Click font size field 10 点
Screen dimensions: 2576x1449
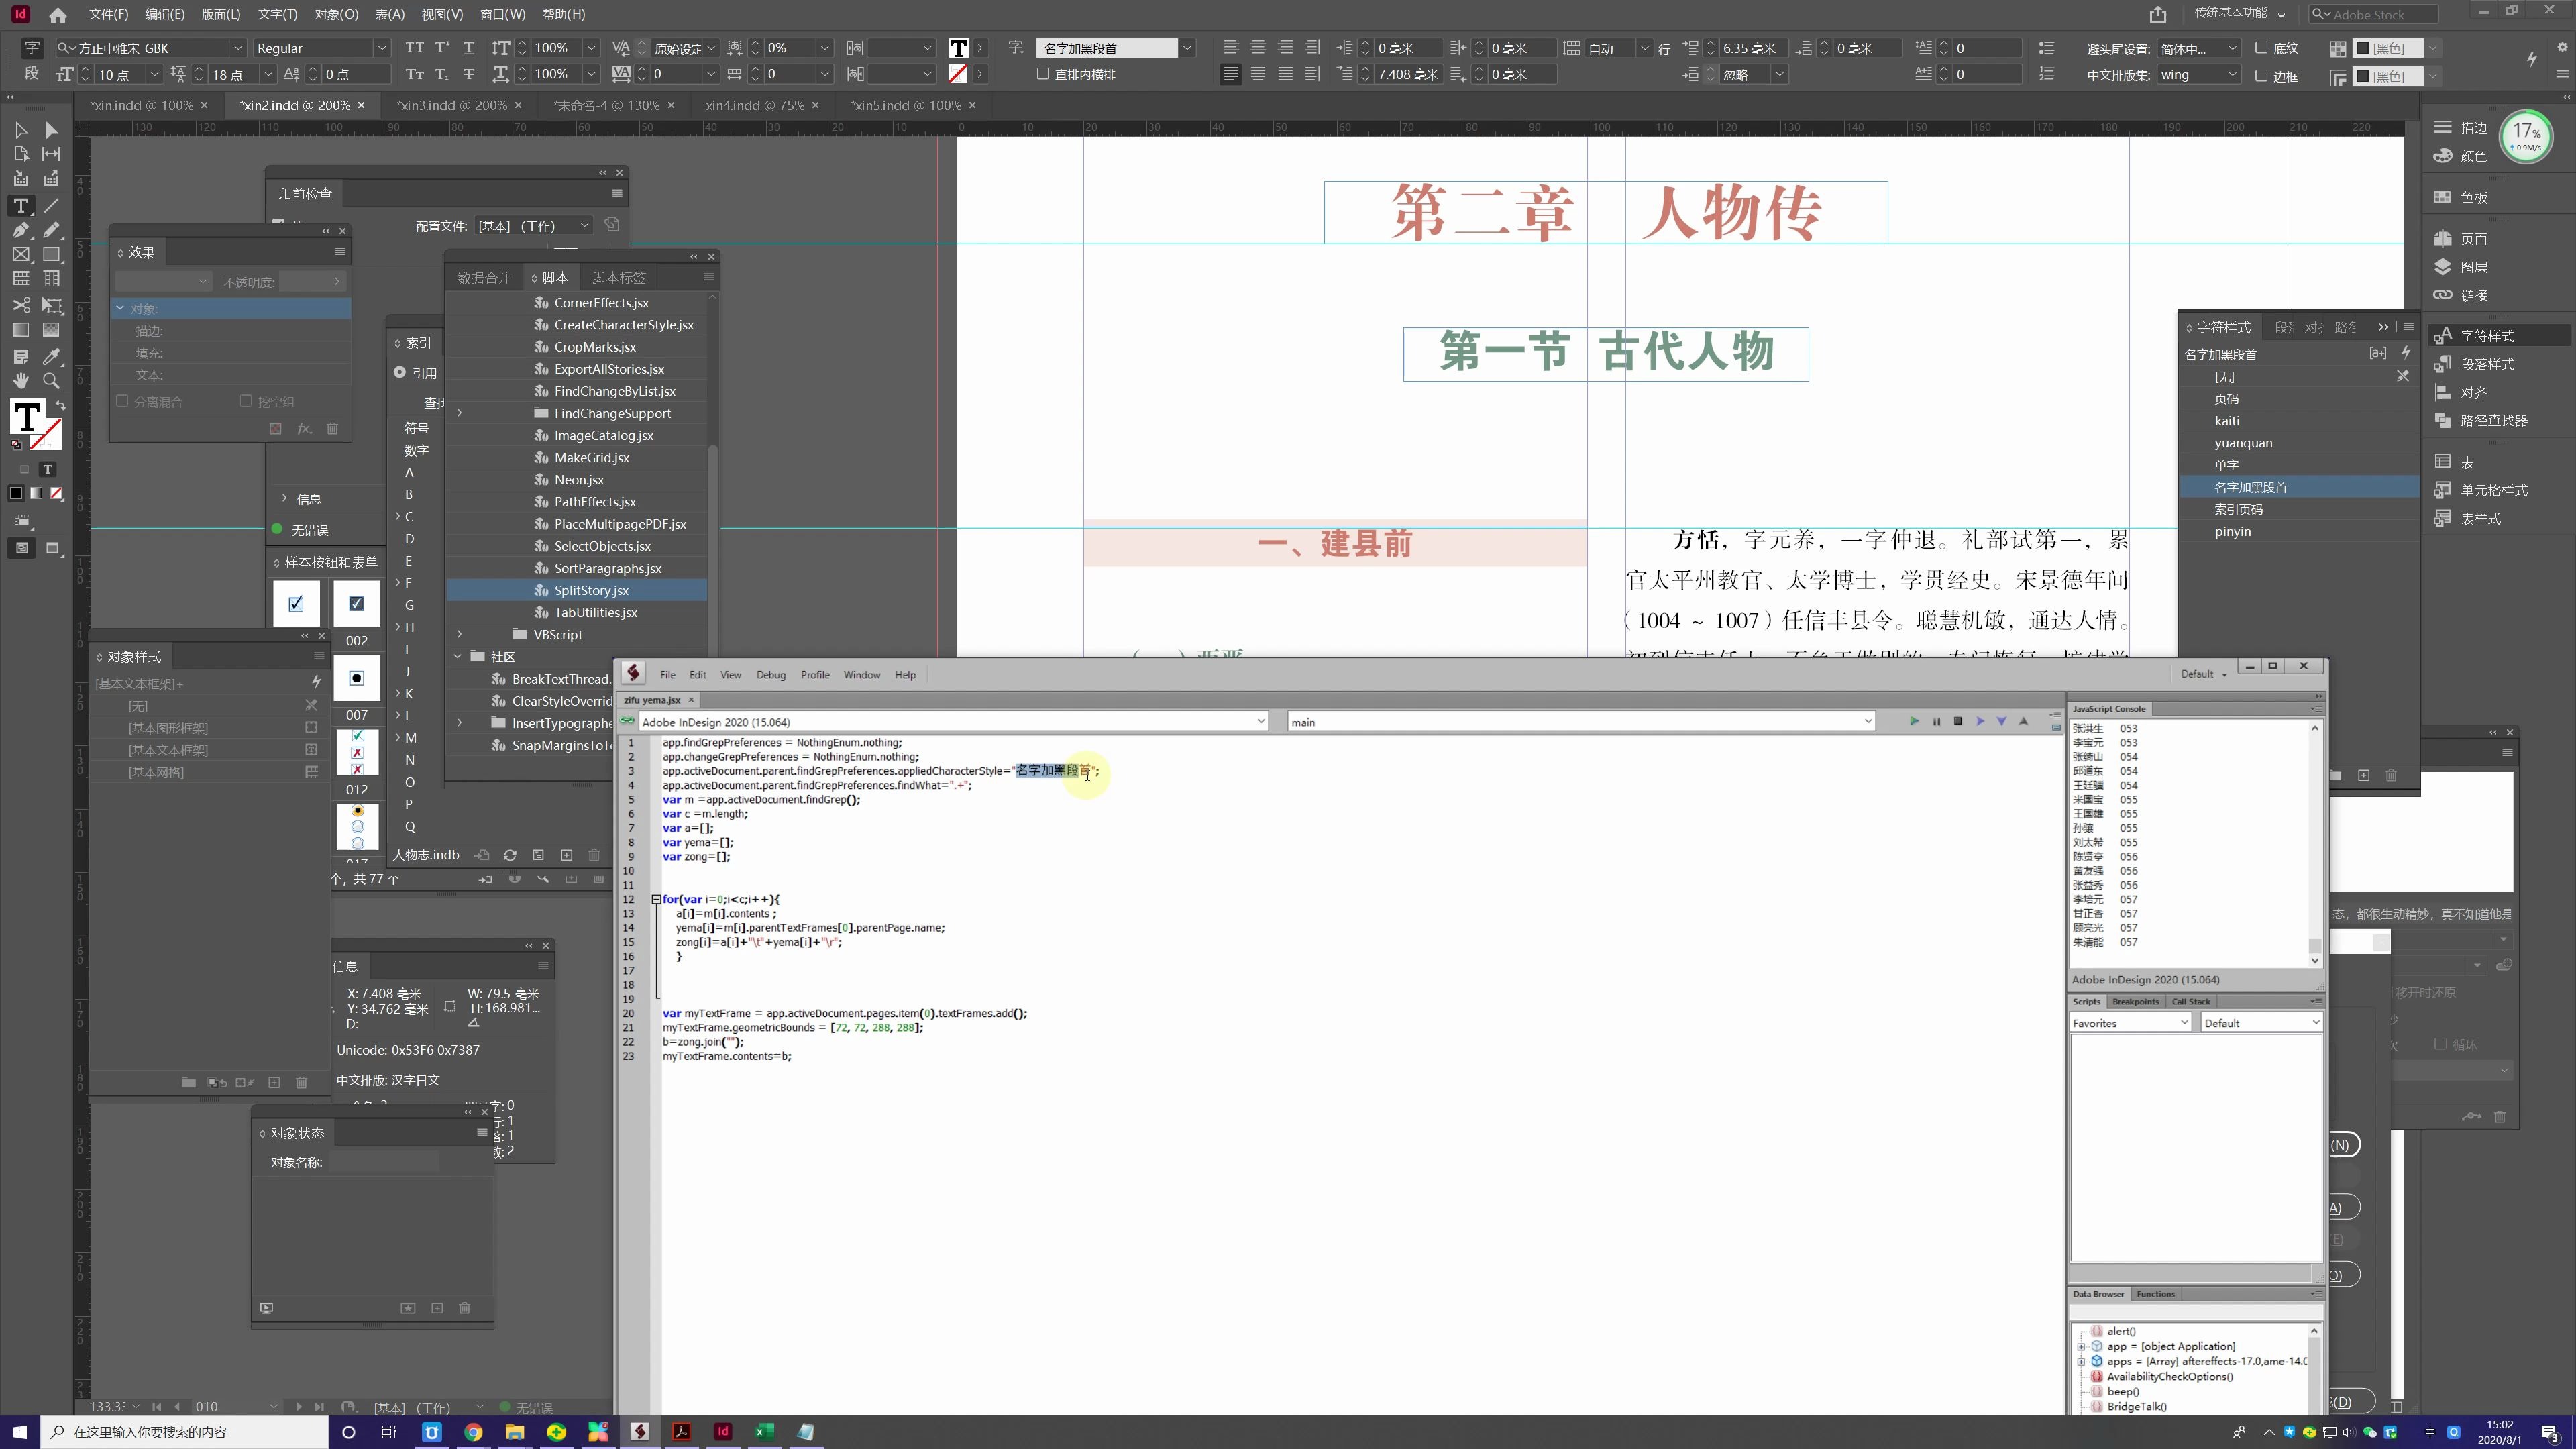pyautogui.click(x=120, y=75)
